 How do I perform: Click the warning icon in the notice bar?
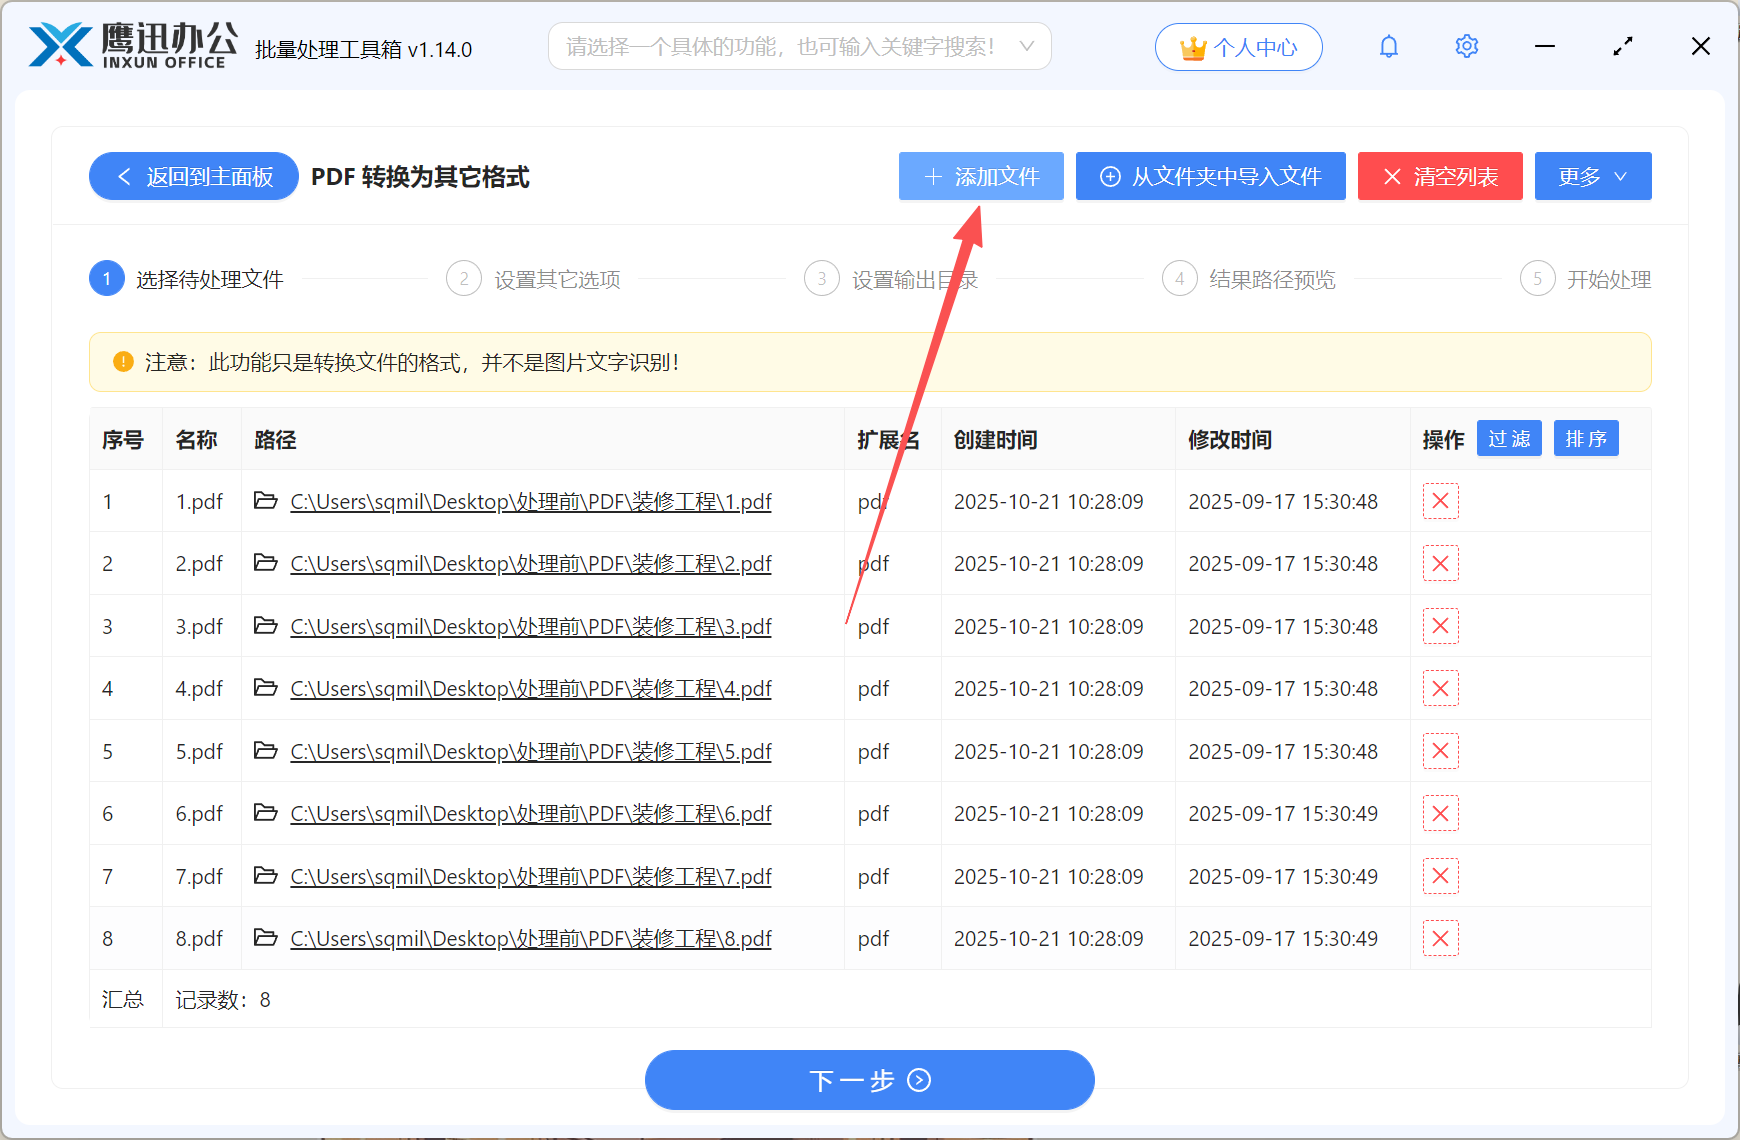(x=122, y=362)
